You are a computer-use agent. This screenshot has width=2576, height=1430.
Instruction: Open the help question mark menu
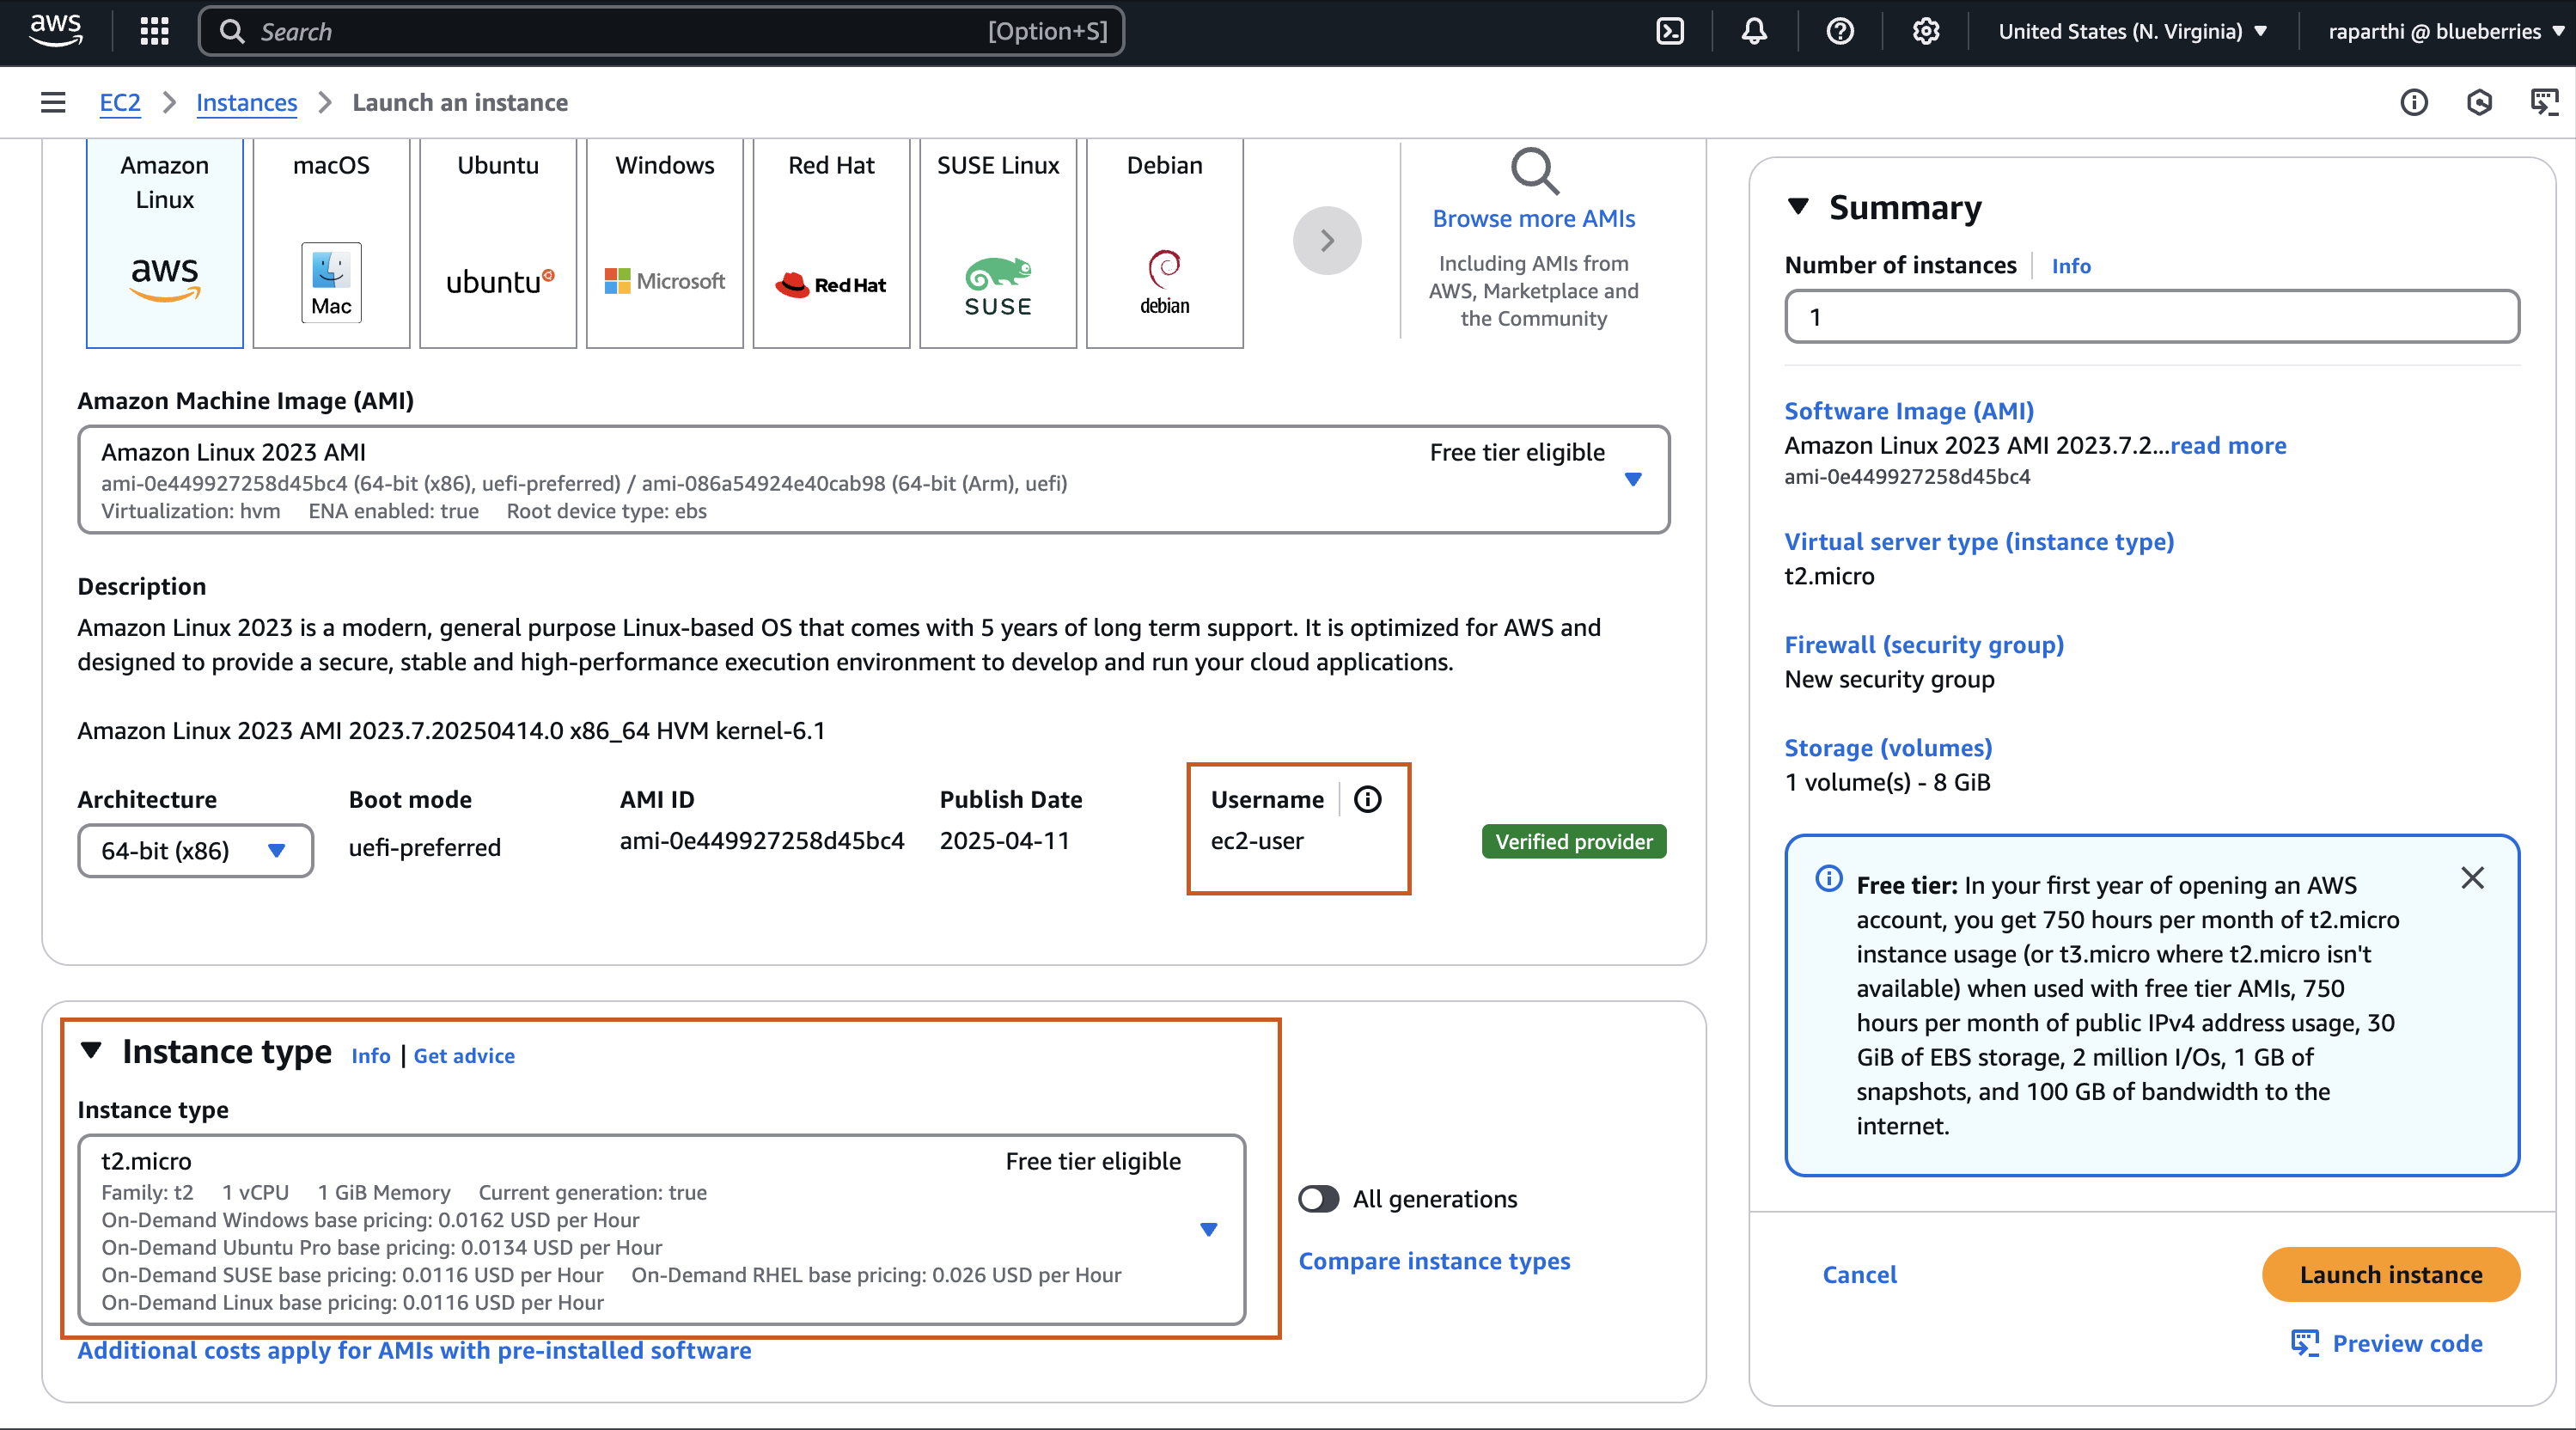[x=1840, y=31]
